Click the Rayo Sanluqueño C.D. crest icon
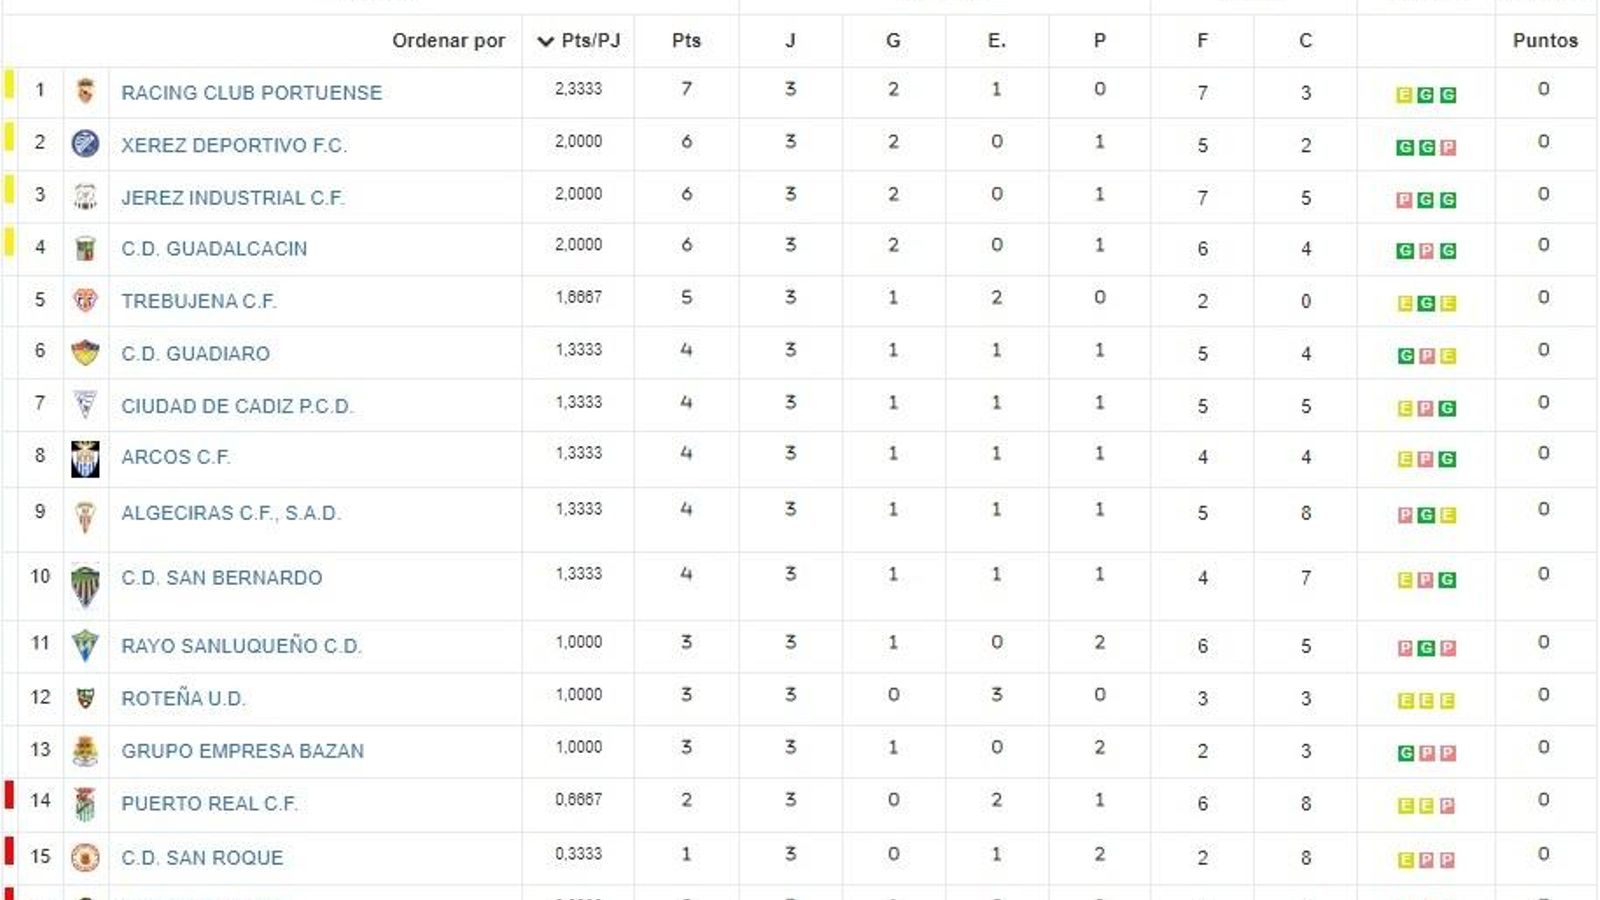 (86, 646)
